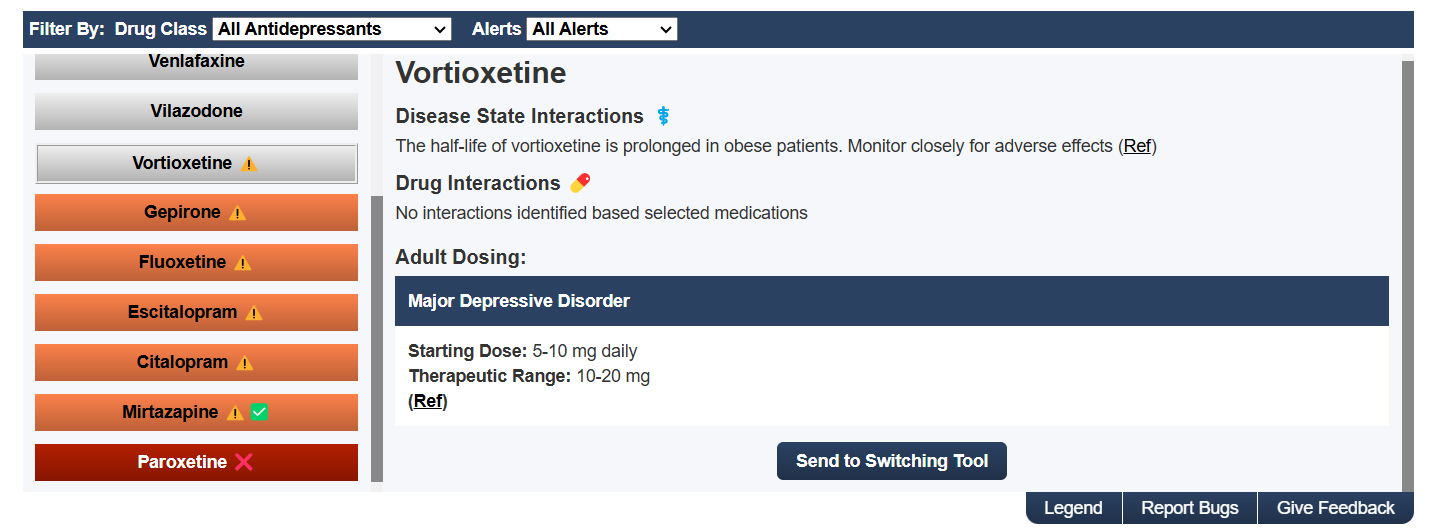Click the Gepirone warning triangle icon

click(x=237, y=213)
